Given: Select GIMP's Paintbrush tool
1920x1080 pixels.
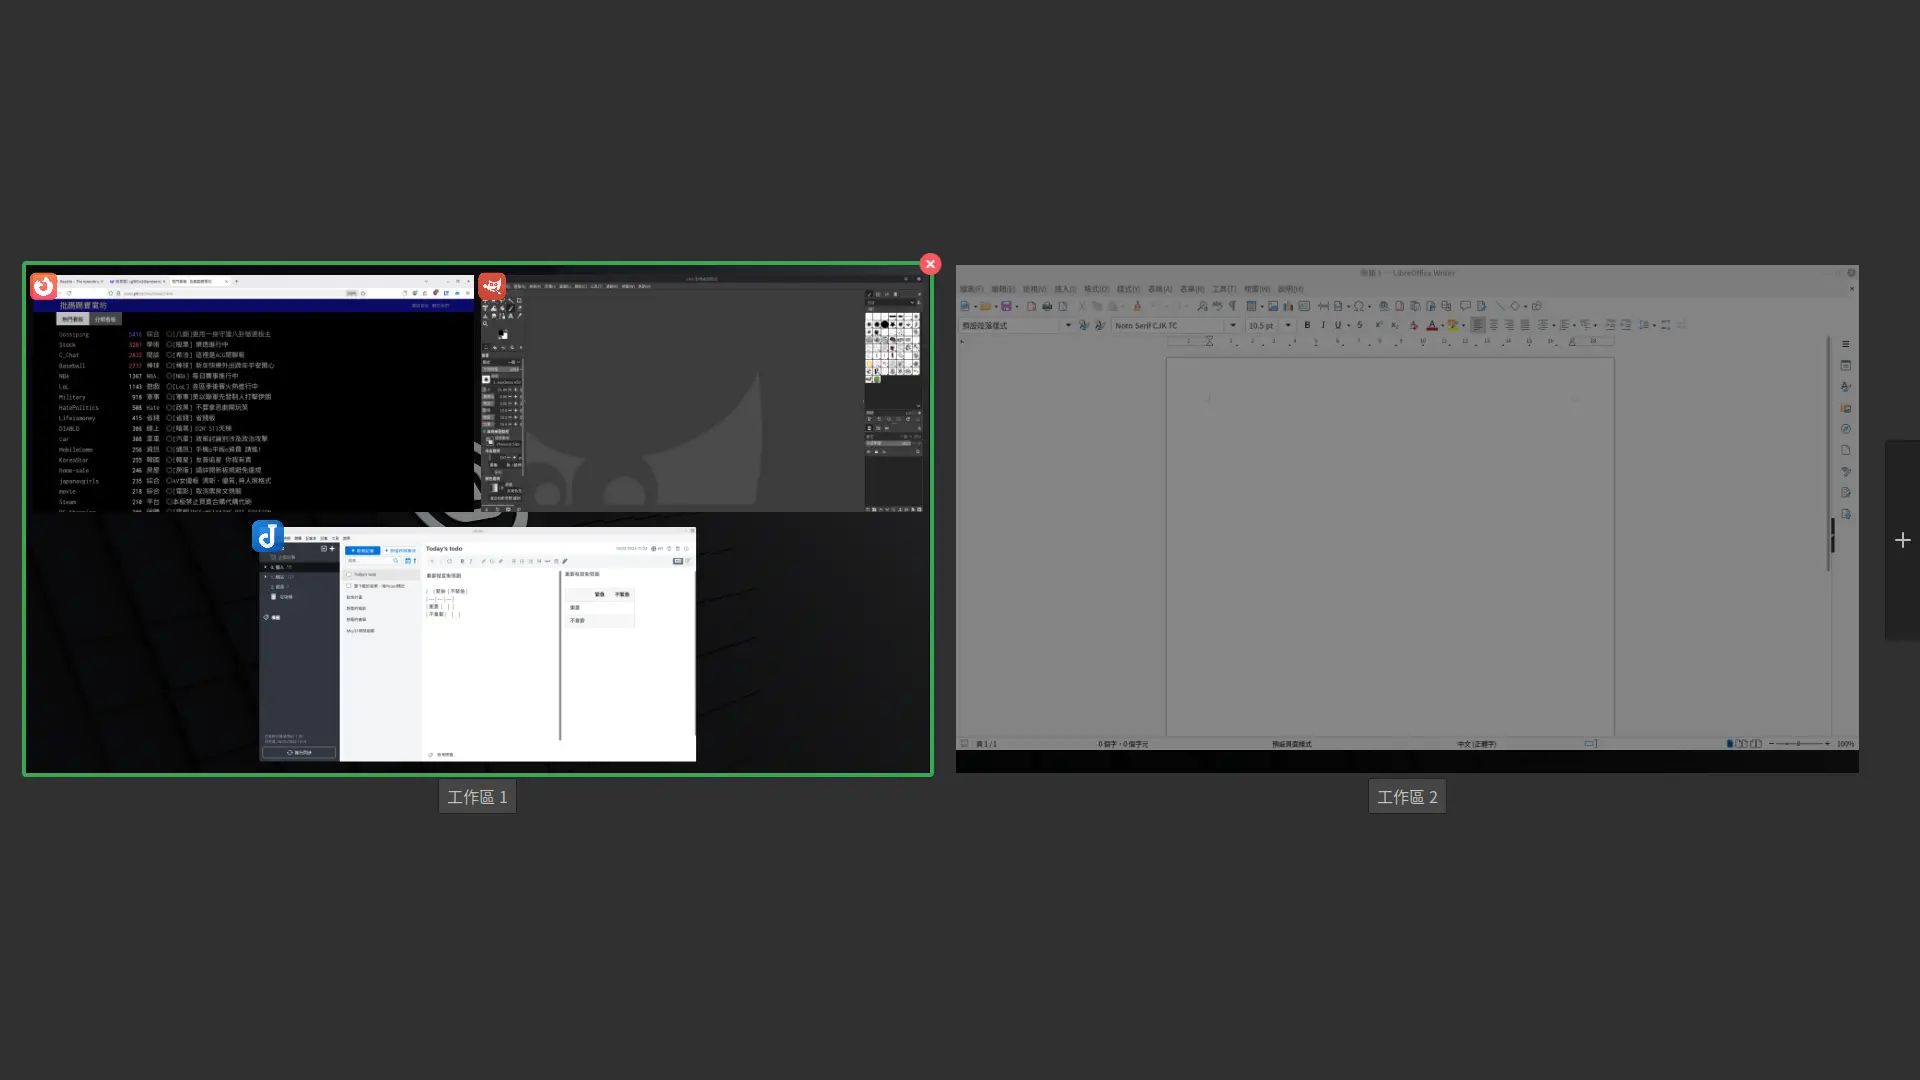Looking at the screenshot, I should pyautogui.click(x=511, y=308).
